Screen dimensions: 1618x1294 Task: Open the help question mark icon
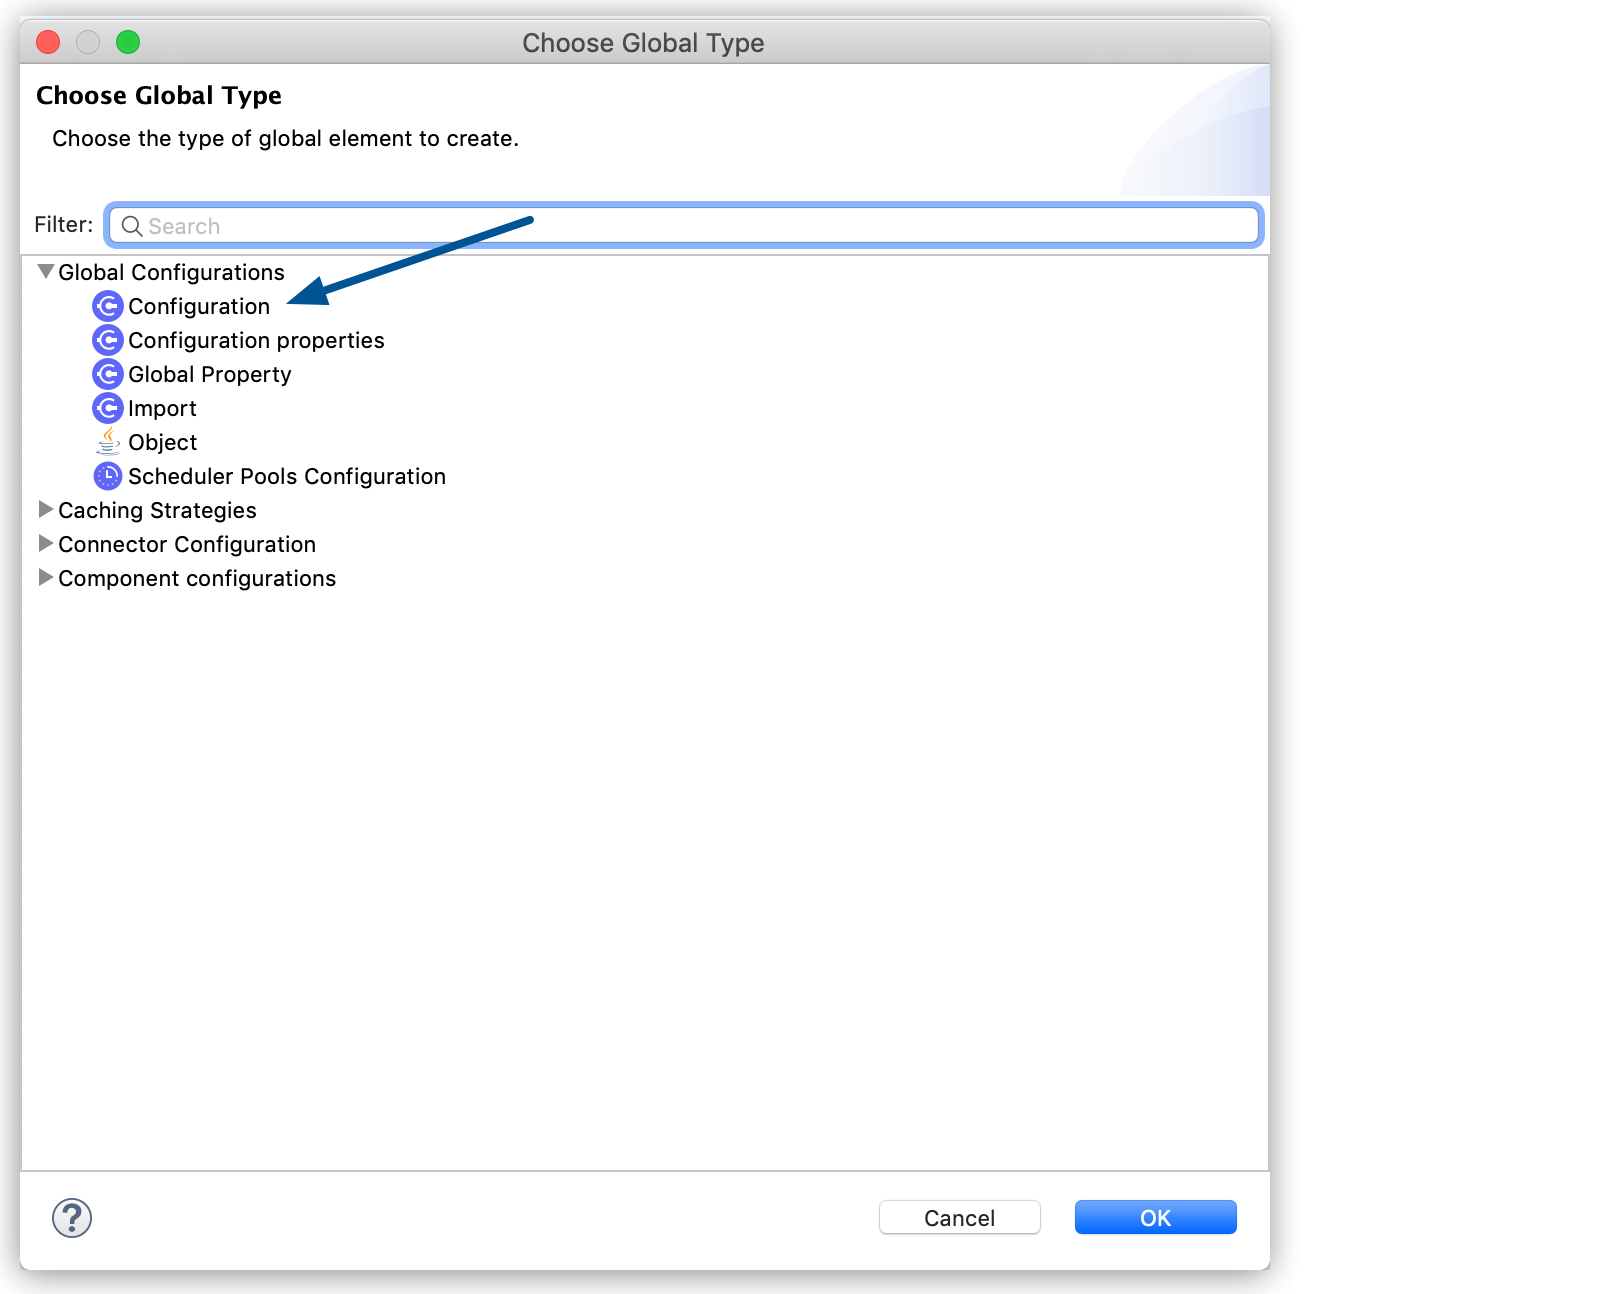pos(71,1218)
